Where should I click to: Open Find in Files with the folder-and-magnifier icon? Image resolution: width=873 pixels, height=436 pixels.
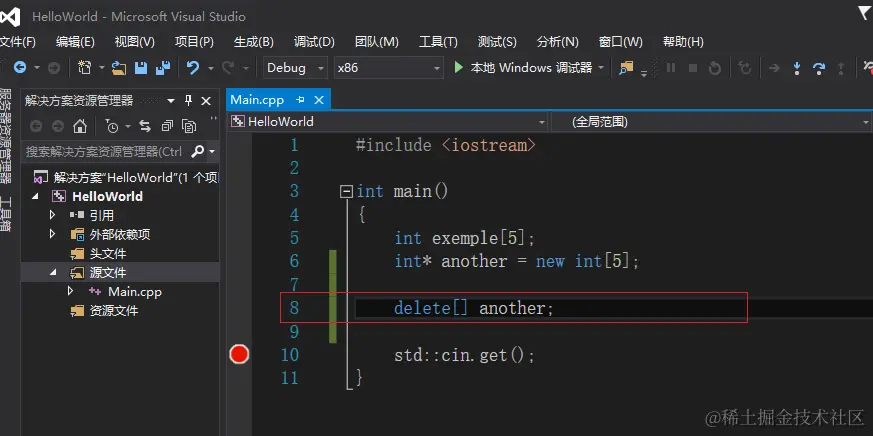(626, 68)
